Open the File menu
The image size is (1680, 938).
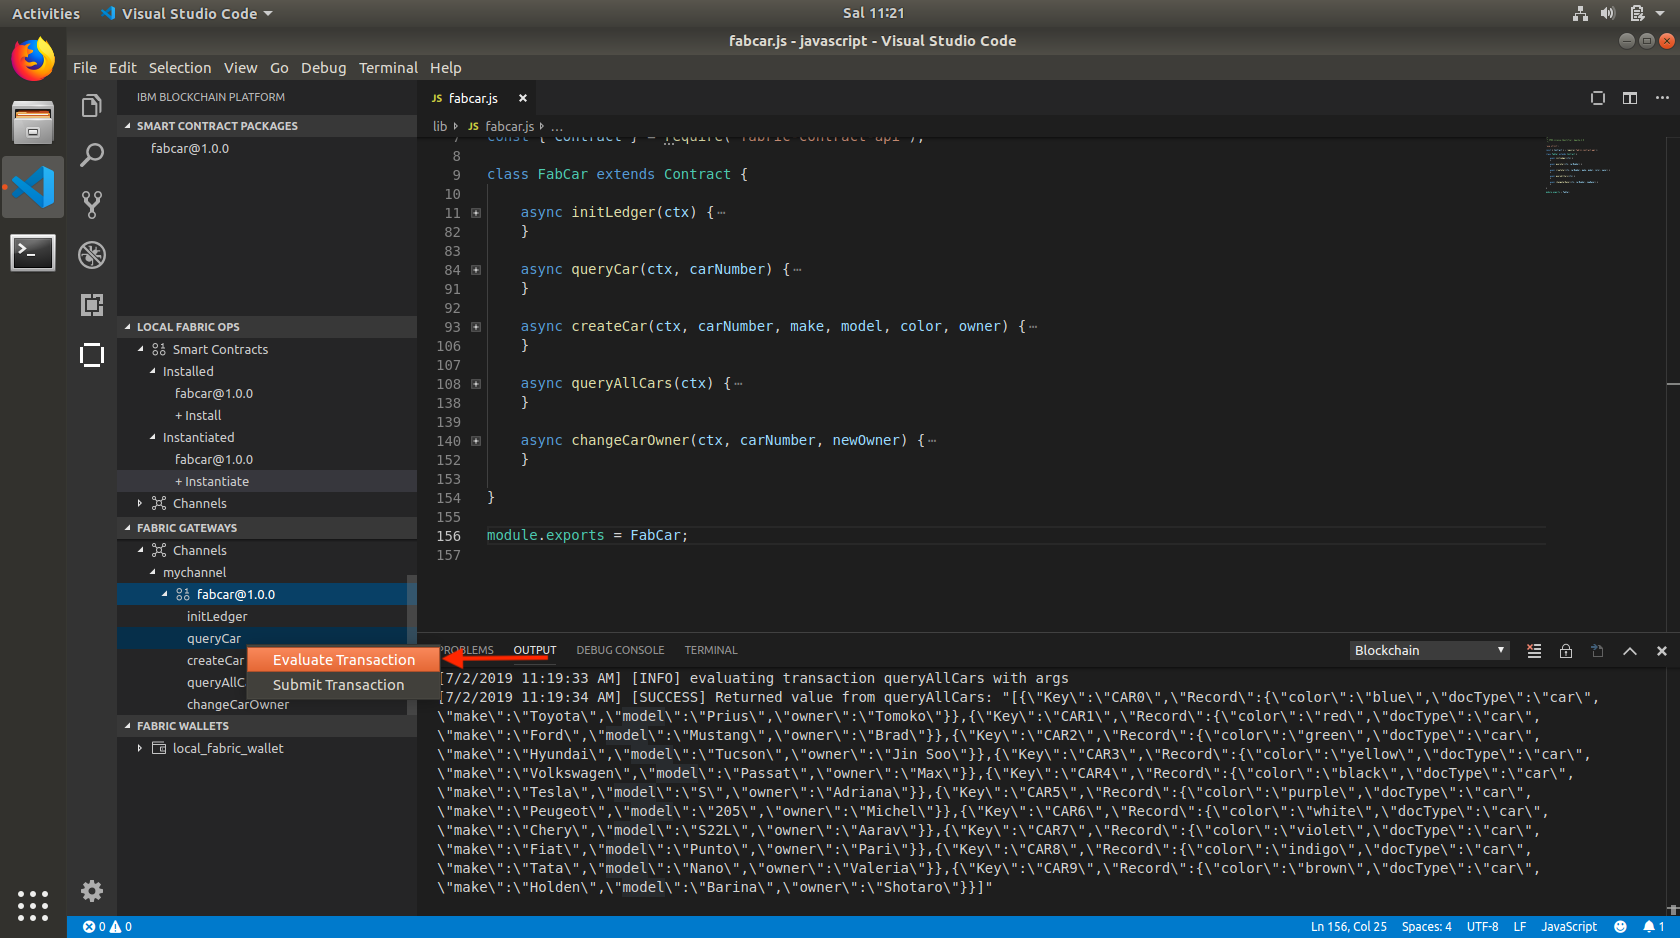pos(85,68)
